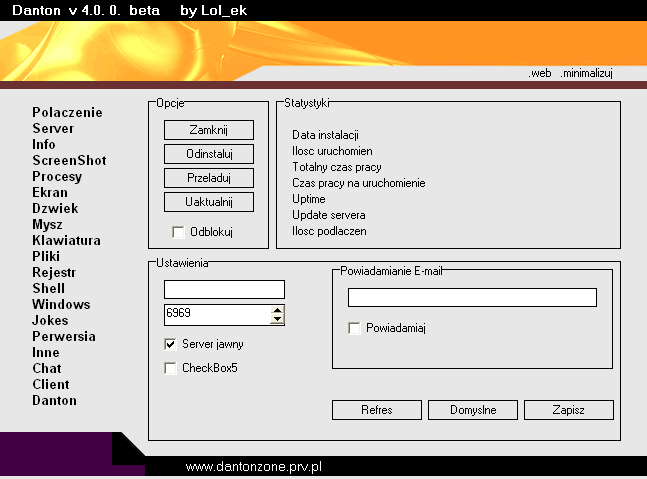Click the Zamknij button
Image resolution: width=647 pixels, height=479 pixels.
(x=208, y=130)
